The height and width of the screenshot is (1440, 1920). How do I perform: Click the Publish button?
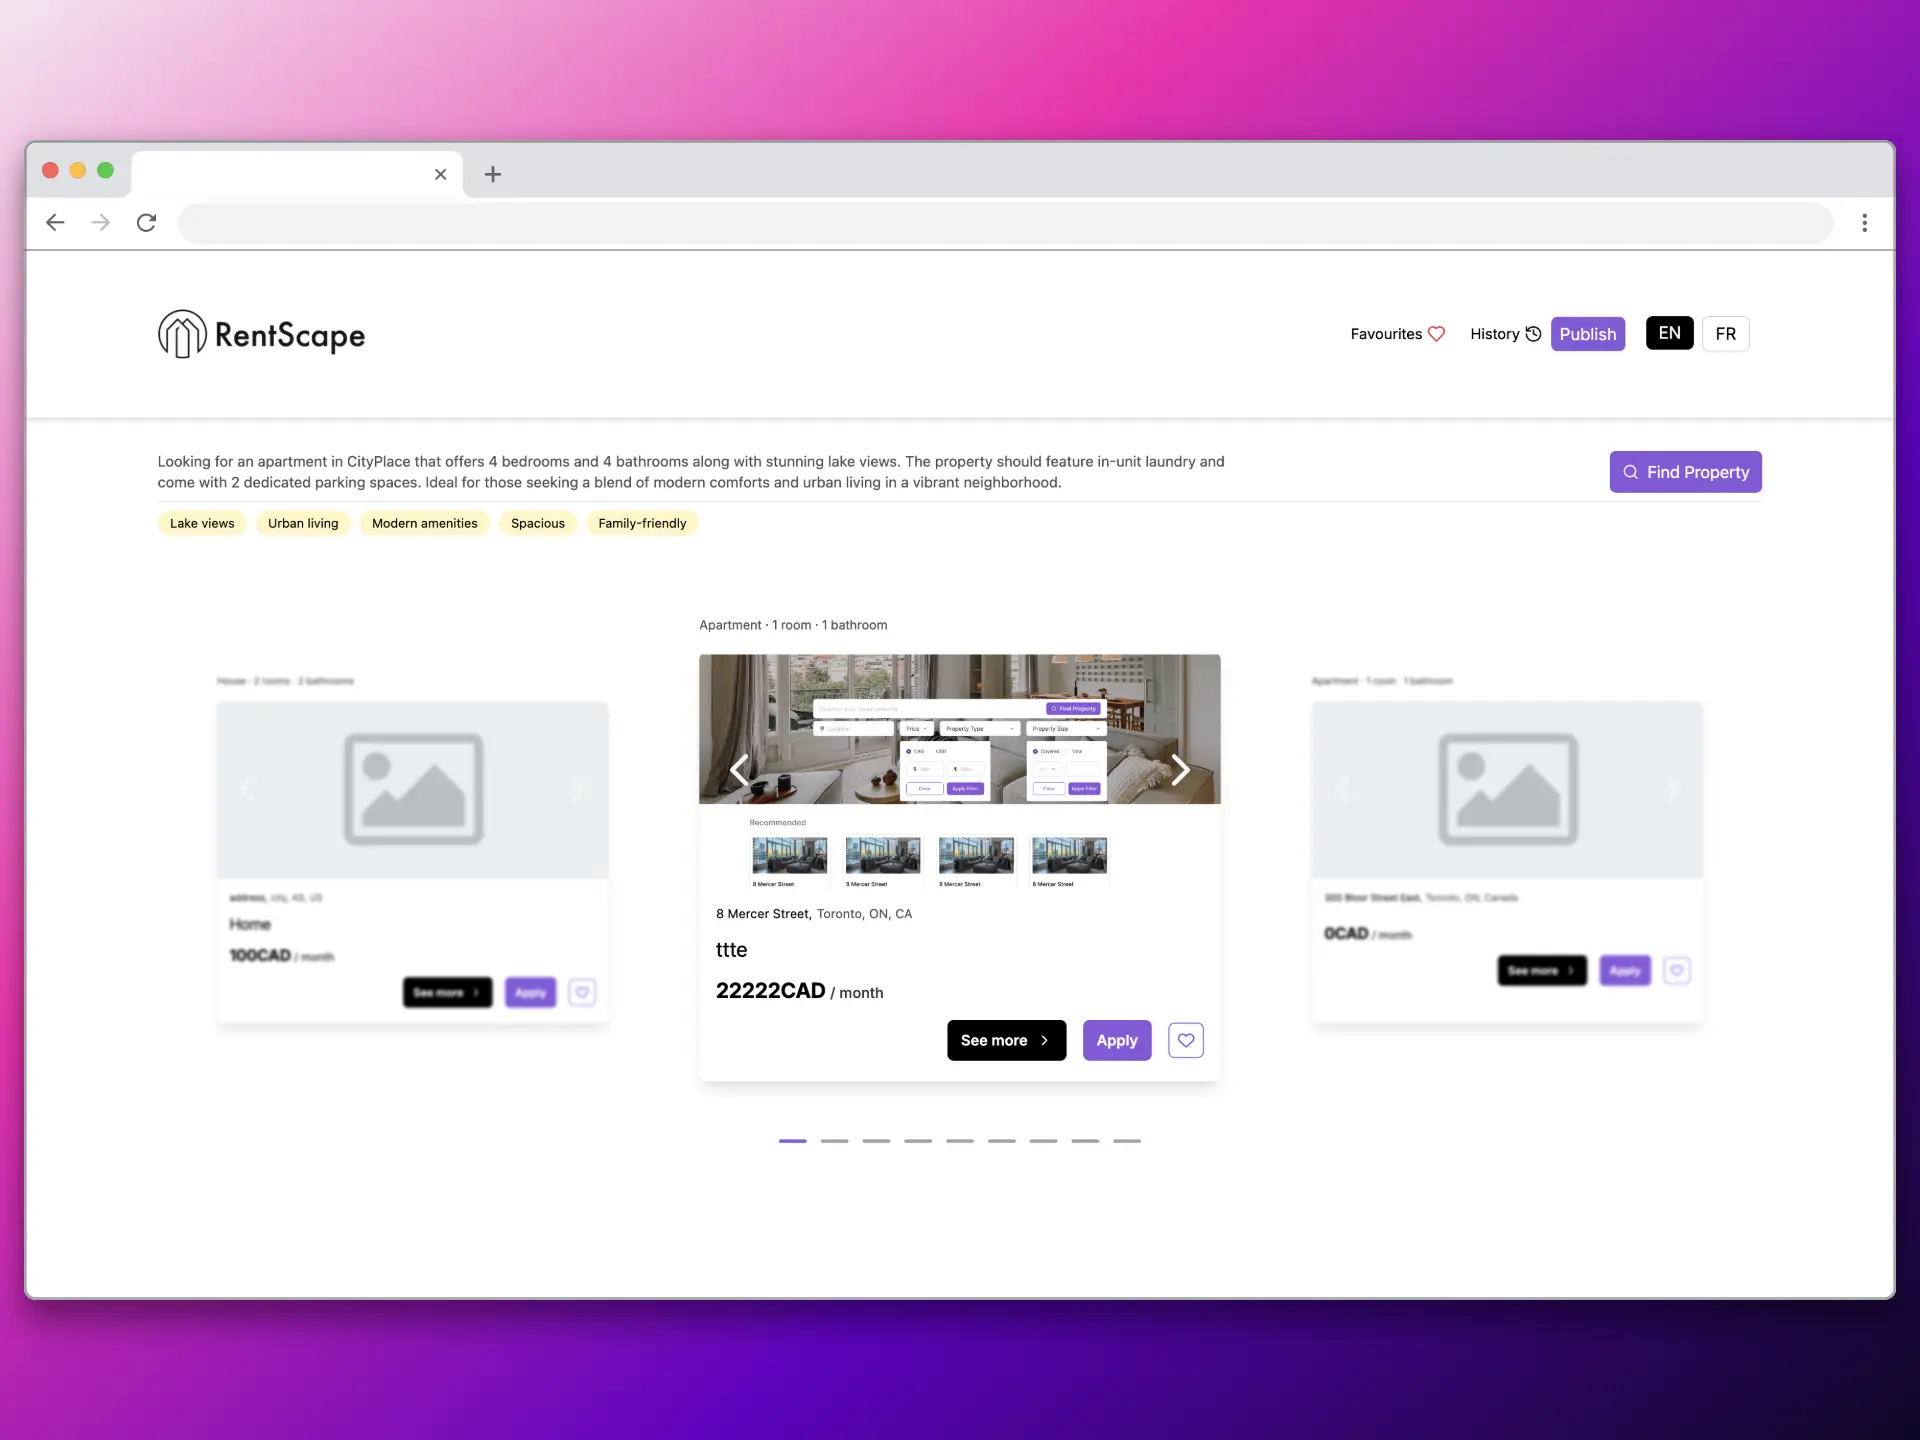pyautogui.click(x=1587, y=333)
